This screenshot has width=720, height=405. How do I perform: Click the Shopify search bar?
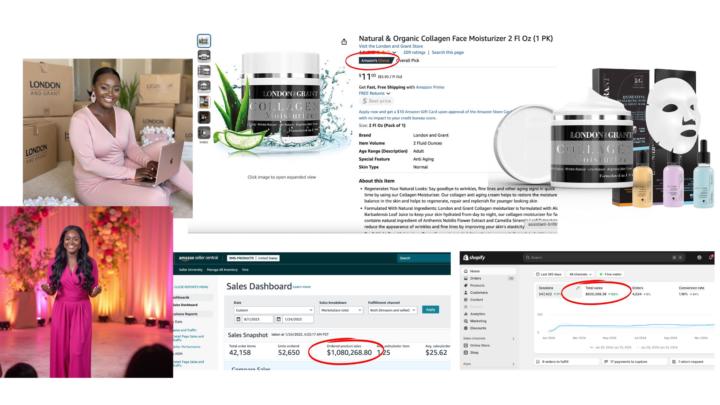point(602,258)
